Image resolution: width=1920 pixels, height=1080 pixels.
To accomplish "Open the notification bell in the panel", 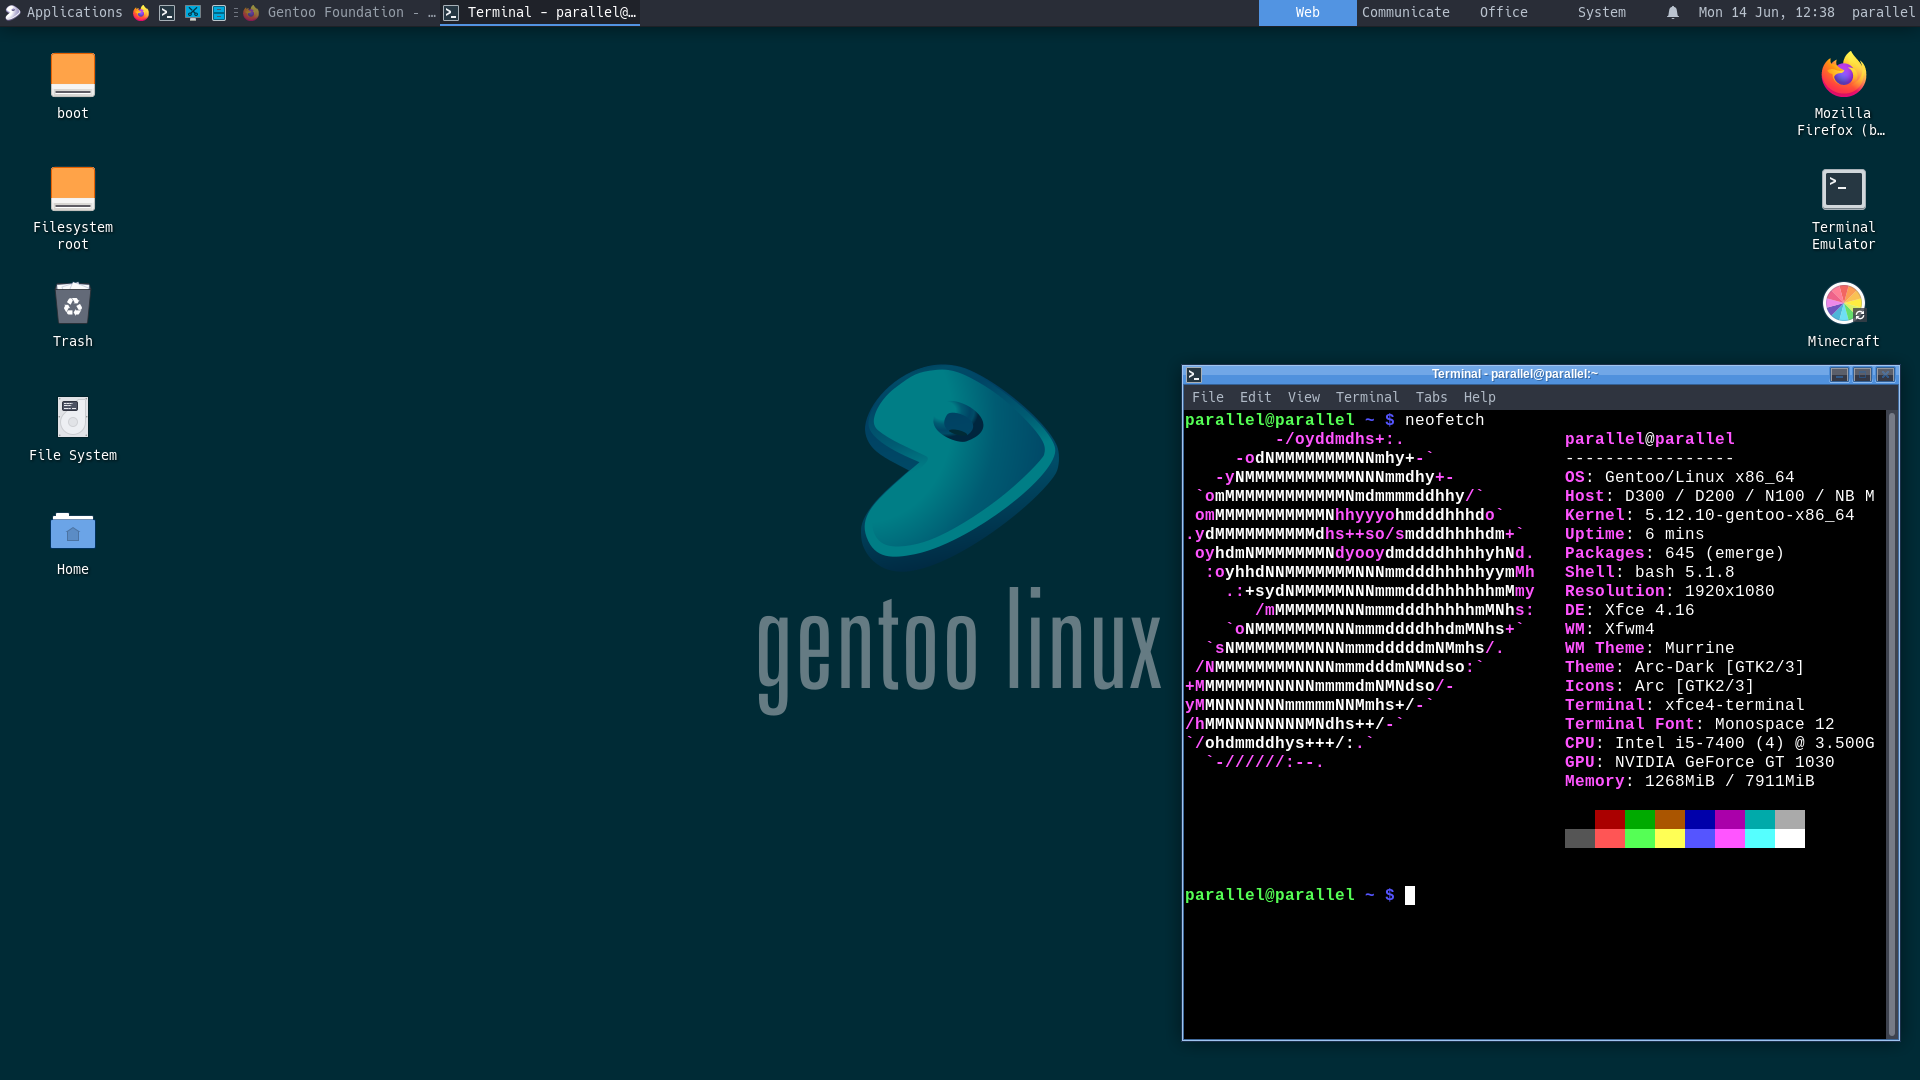I will [1672, 13].
